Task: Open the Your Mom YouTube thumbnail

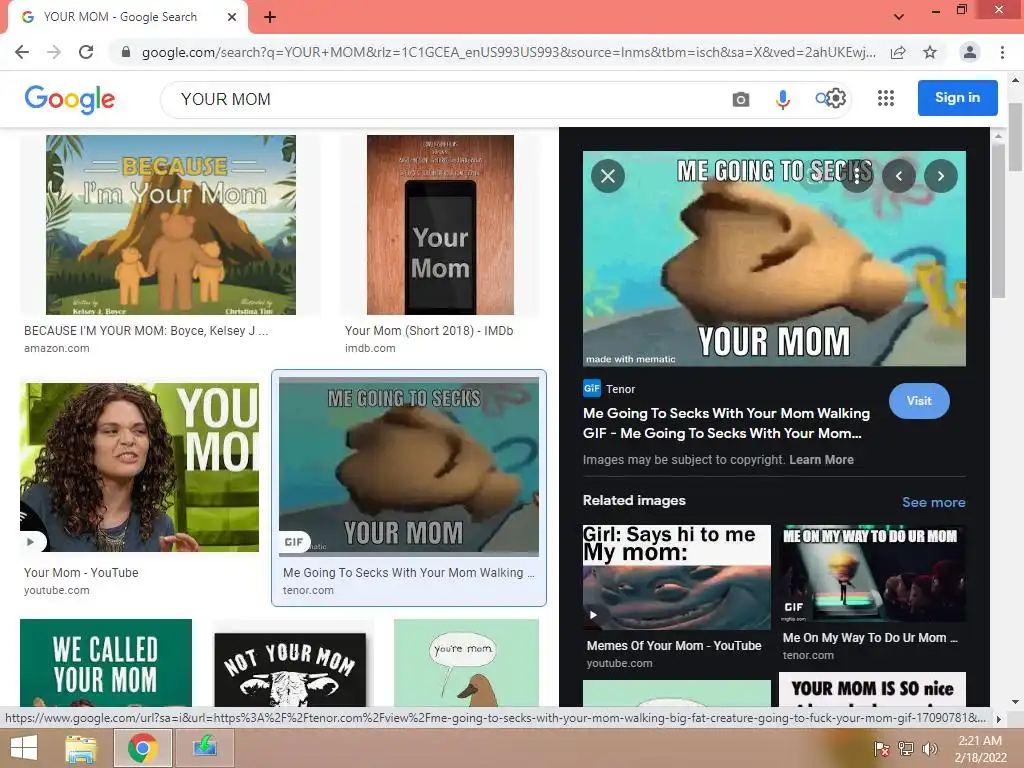Action: pyautogui.click(x=139, y=467)
